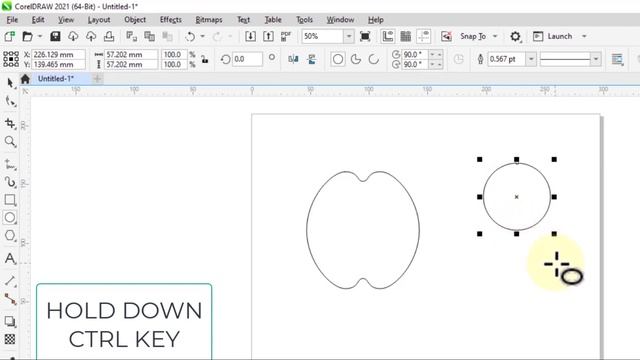Open the View menu
Screen dimensions: 640x360
tap(66, 20)
